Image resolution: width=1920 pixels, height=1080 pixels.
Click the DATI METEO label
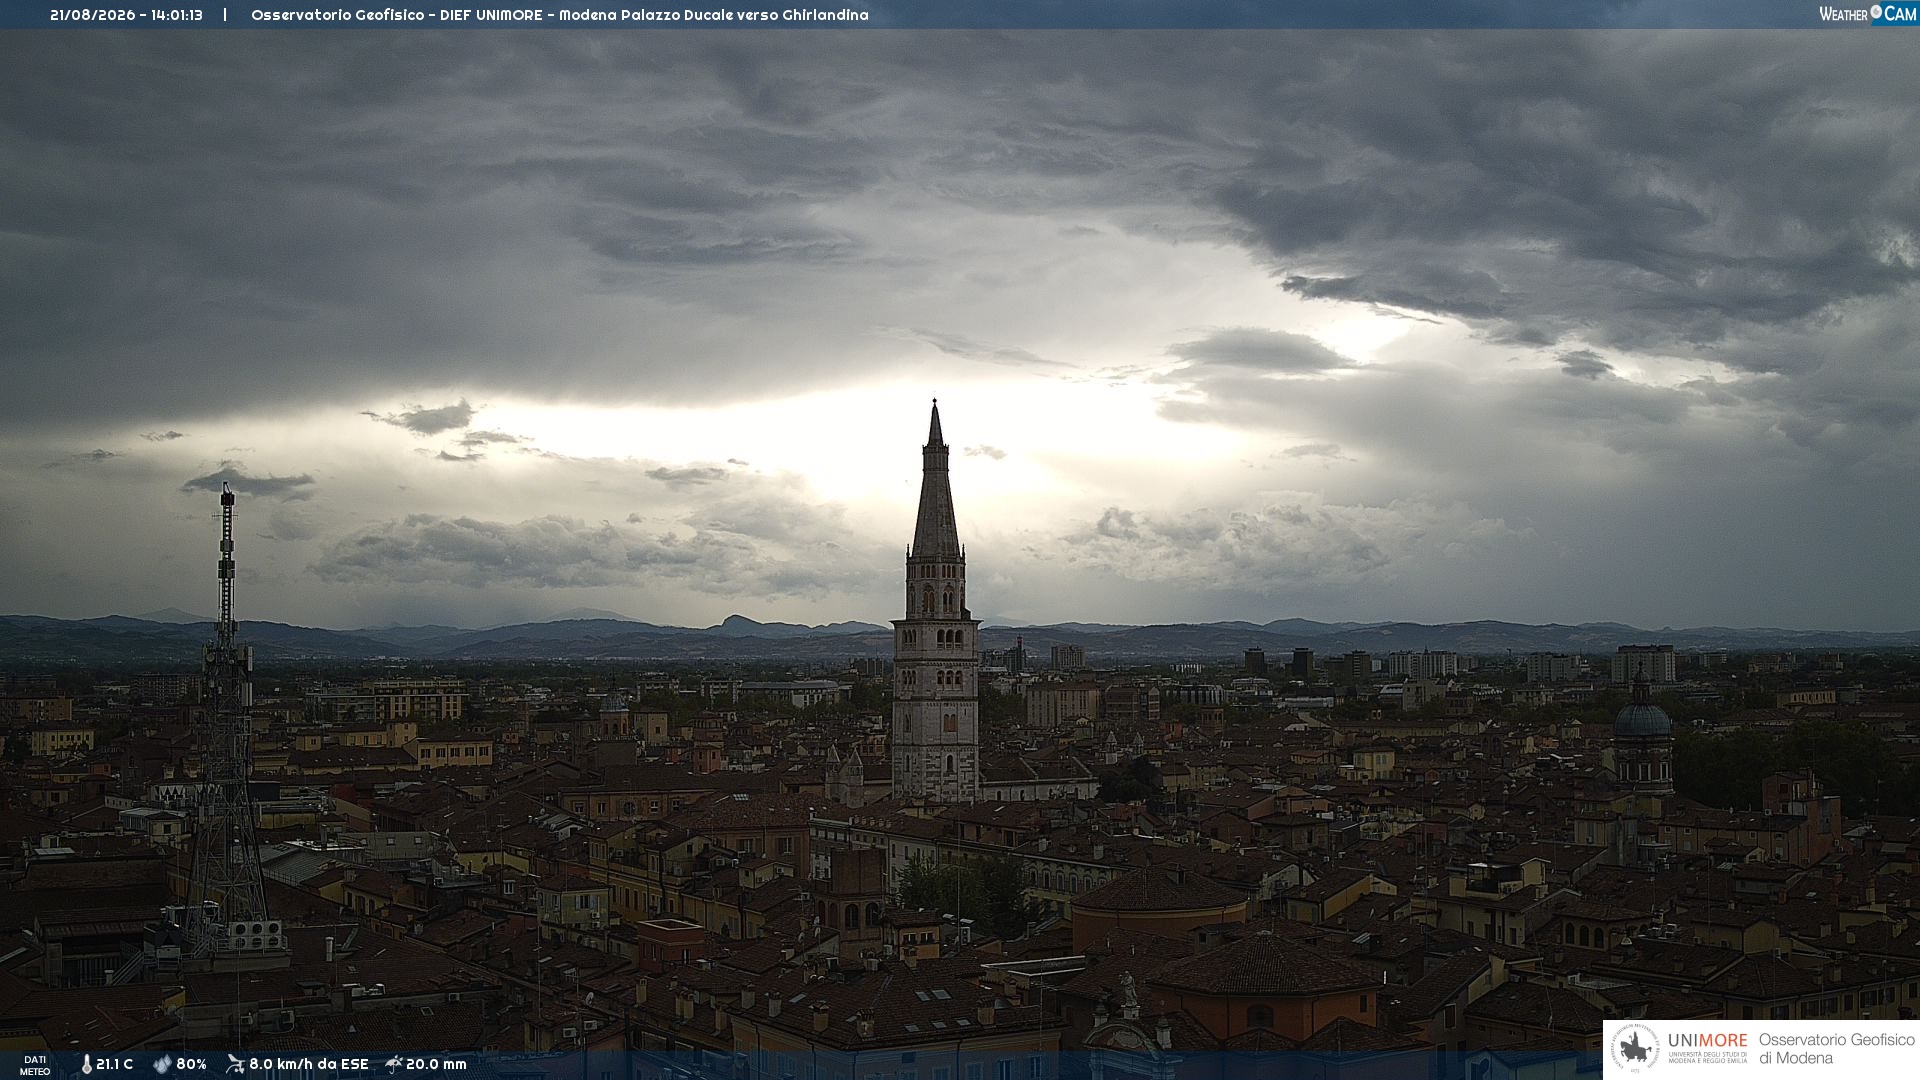pyautogui.click(x=35, y=1065)
